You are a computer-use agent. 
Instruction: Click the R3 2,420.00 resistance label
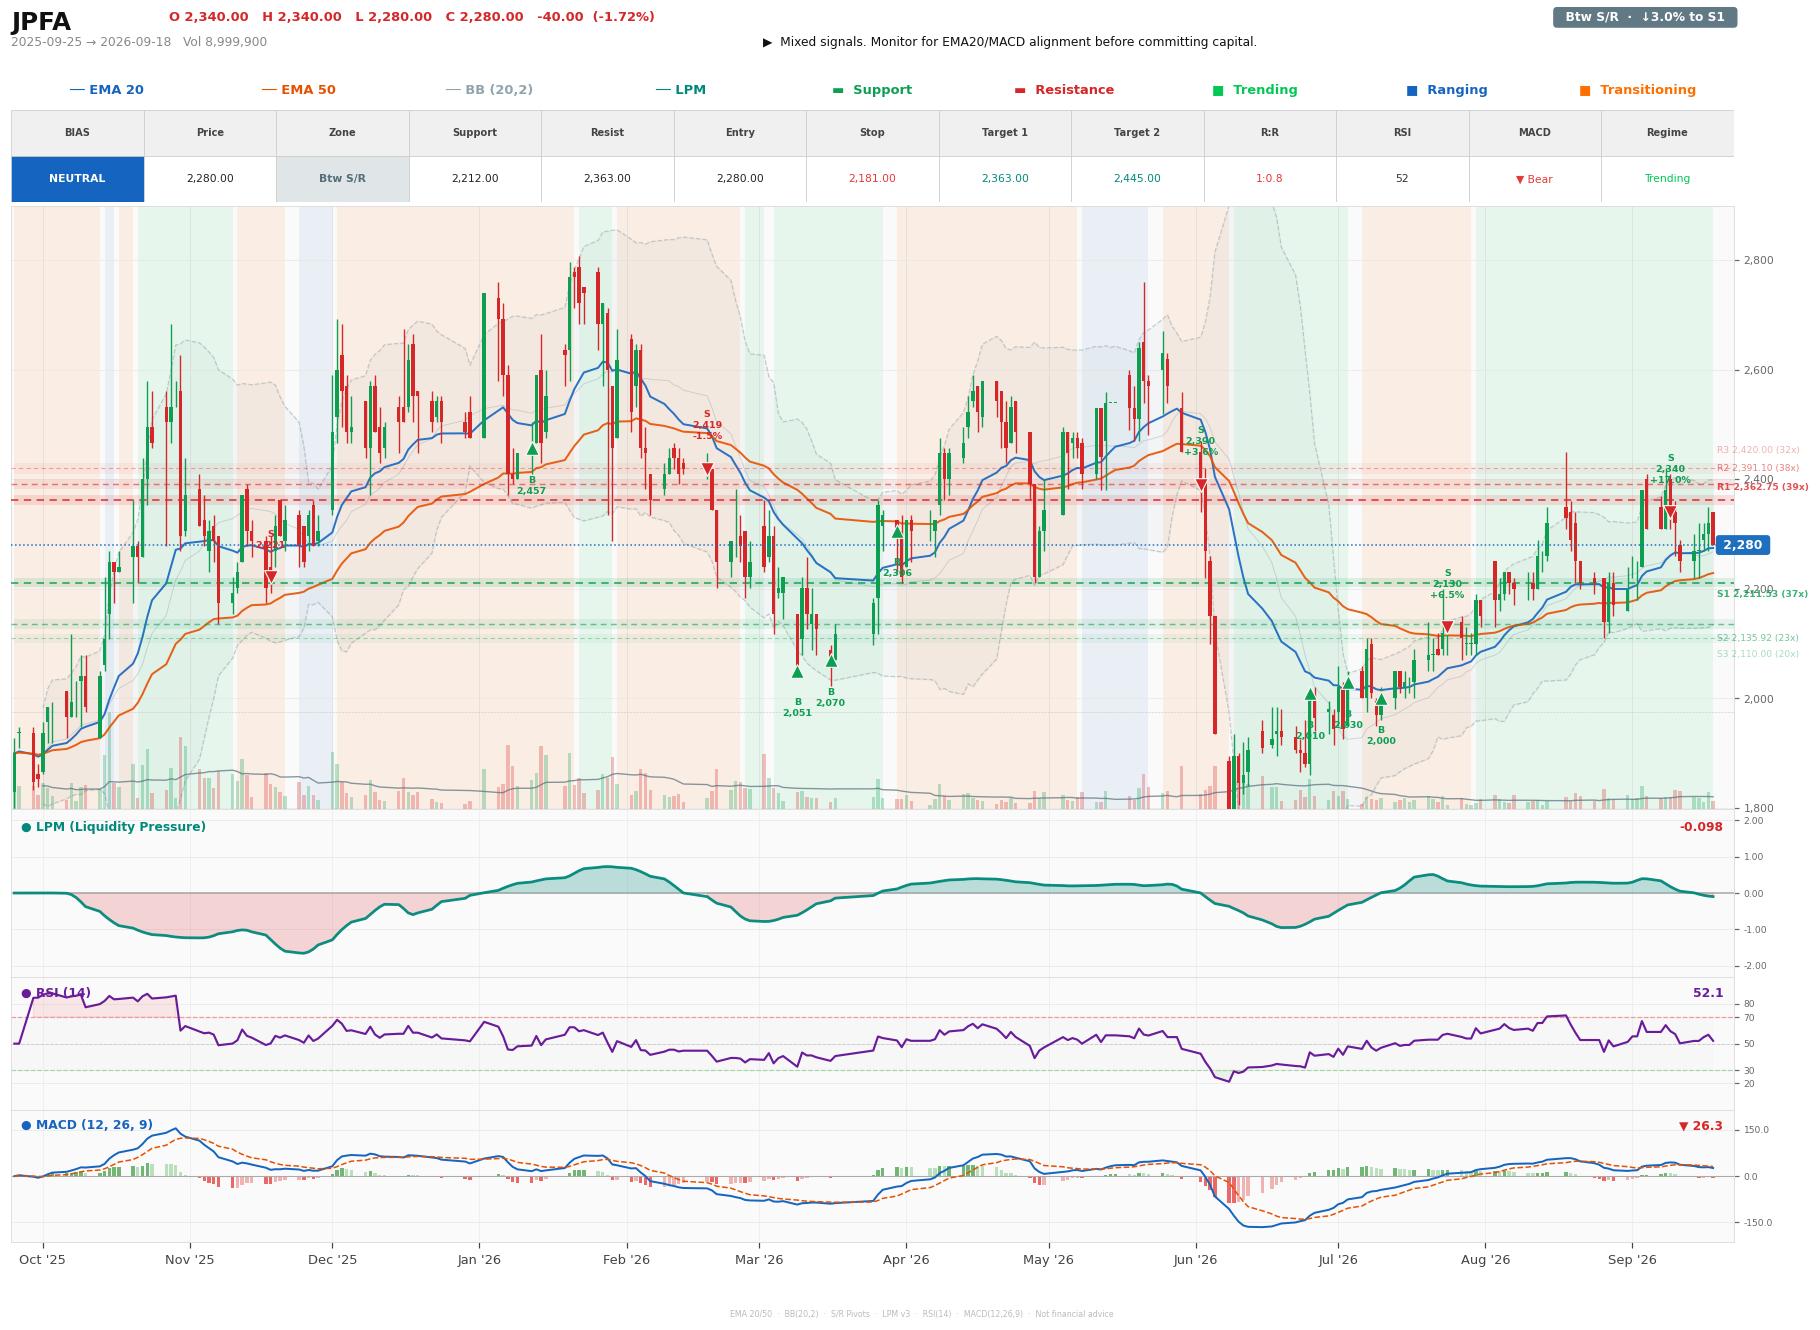[1758, 450]
